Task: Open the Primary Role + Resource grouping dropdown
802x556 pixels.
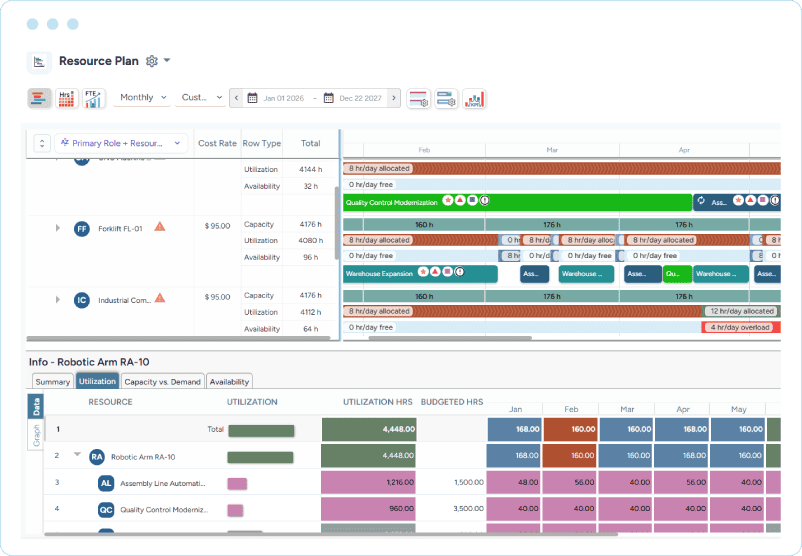Action: [x=121, y=143]
